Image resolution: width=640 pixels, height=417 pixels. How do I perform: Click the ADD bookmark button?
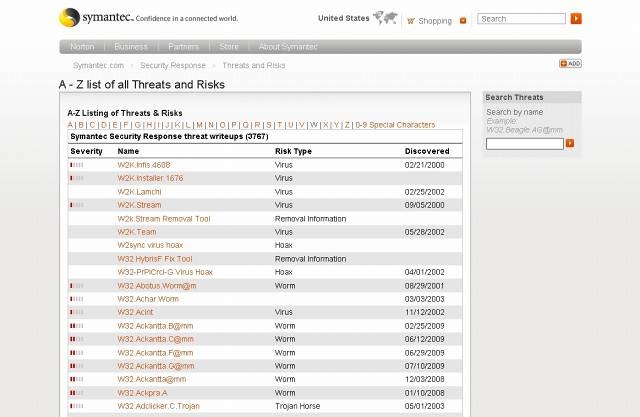point(570,64)
